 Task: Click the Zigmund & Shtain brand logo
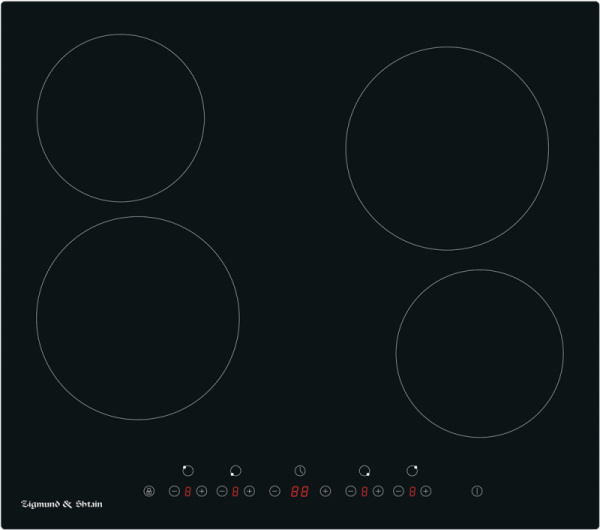[62, 504]
